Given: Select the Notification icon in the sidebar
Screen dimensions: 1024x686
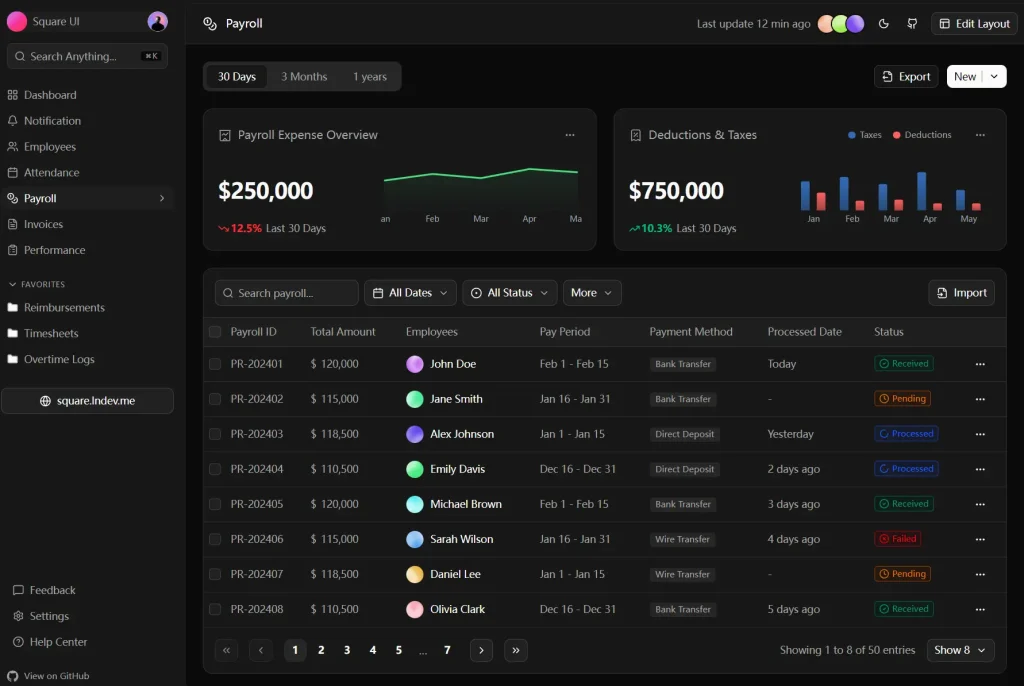Looking at the screenshot, I should [x=15, y=120].
